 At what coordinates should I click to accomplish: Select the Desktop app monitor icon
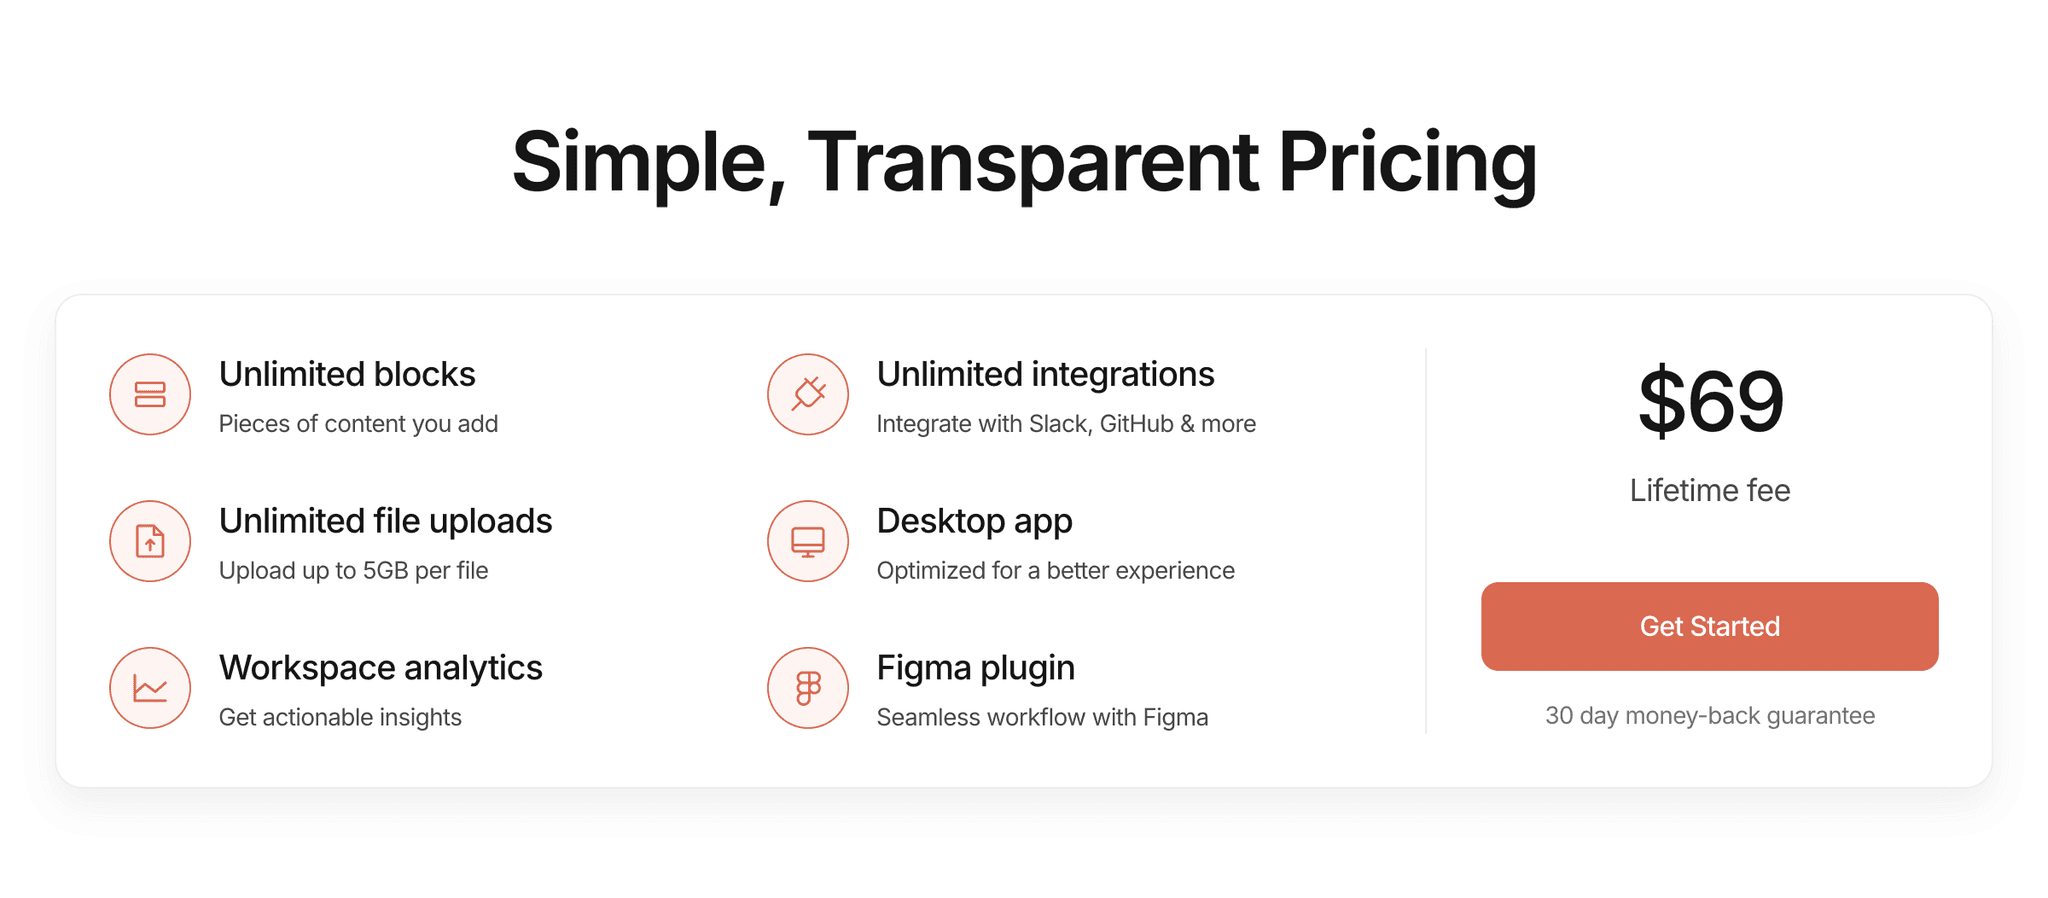pyautogui.click(x=808, y=541)
